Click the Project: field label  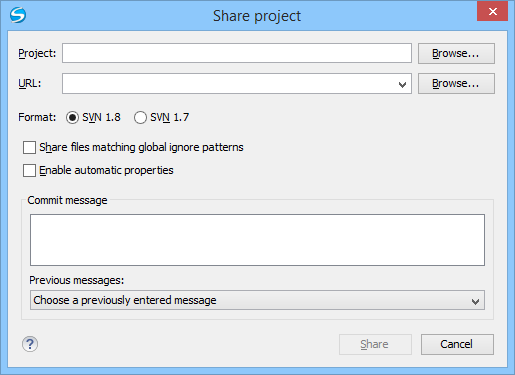click(37, 53)
